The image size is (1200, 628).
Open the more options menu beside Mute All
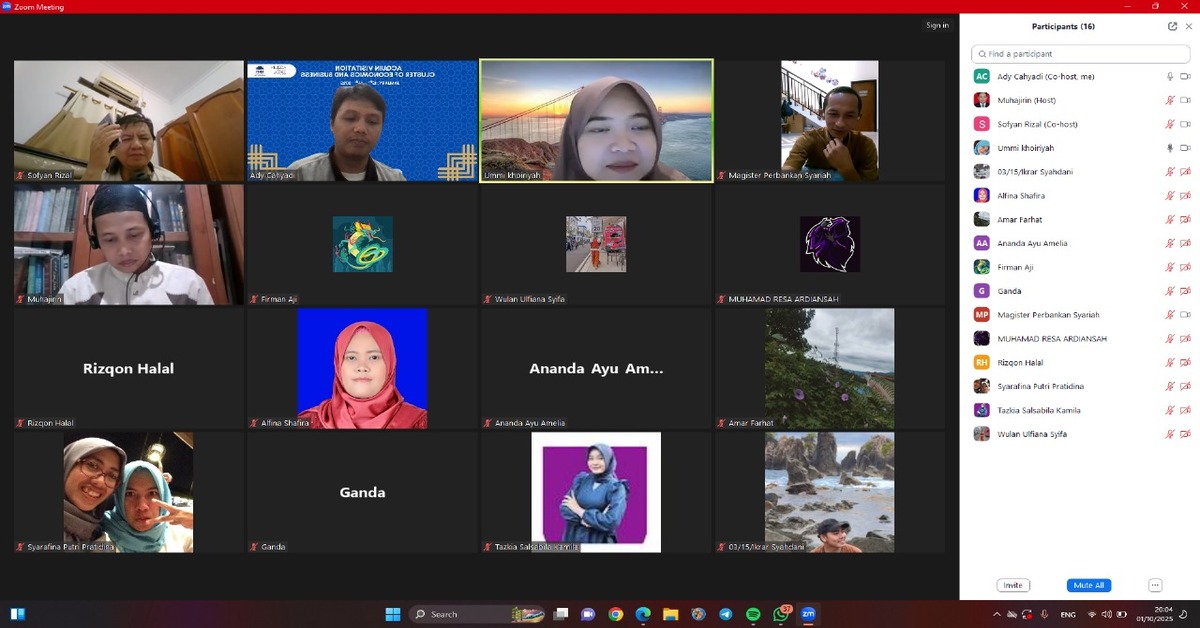pyautogui.click(x=1155, y=585)
